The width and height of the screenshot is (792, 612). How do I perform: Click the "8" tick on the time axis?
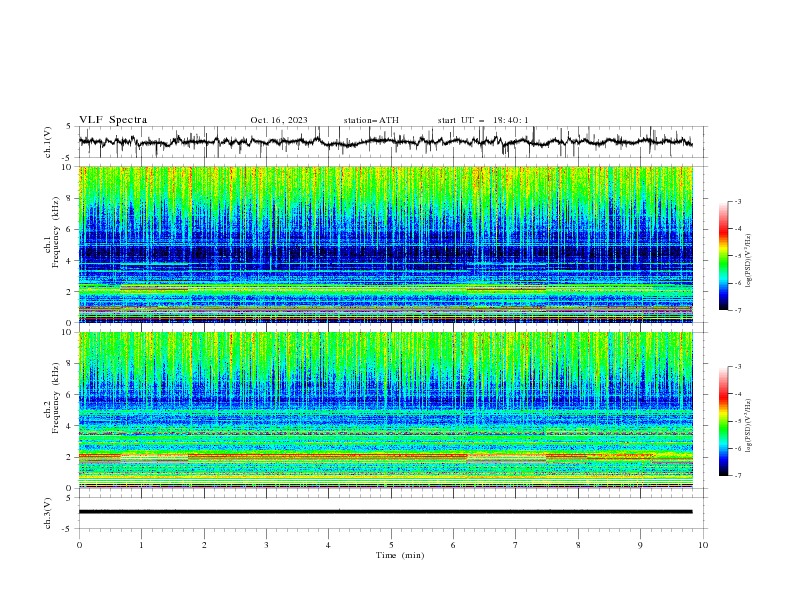(578, 545)
